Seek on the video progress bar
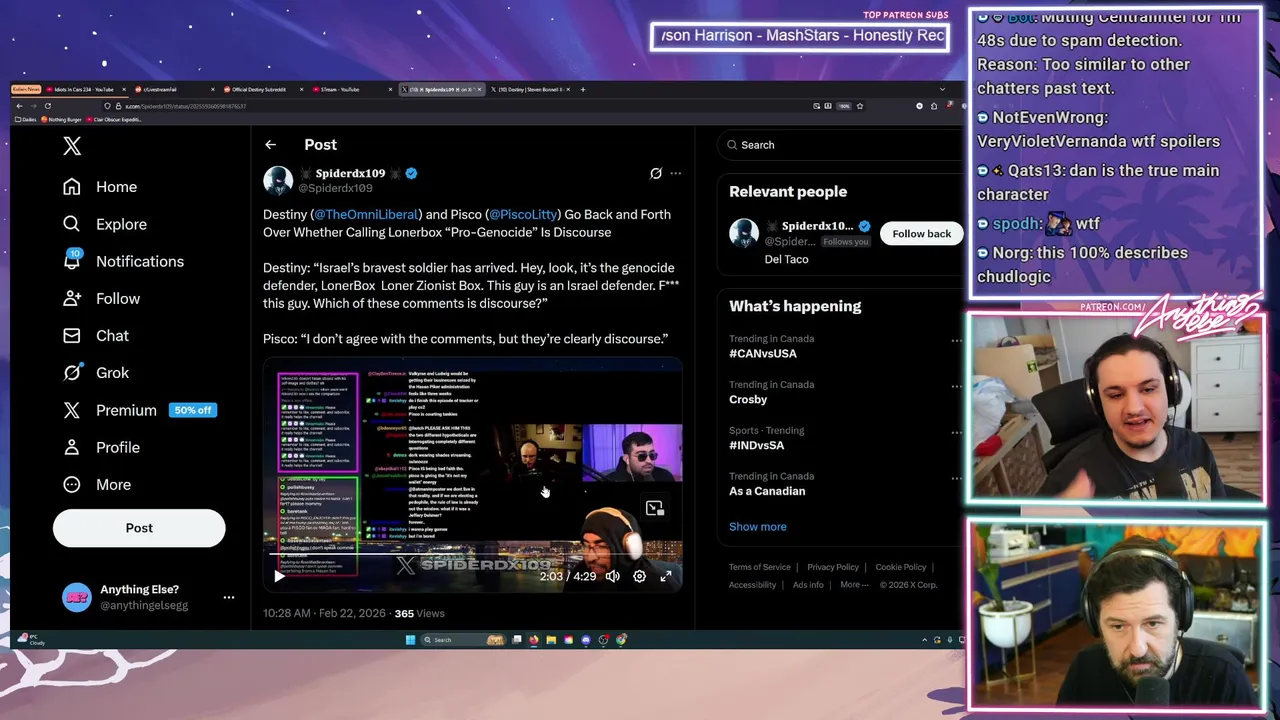The width and height of the screenshot is (1280, 720). (x=472, y=553)
